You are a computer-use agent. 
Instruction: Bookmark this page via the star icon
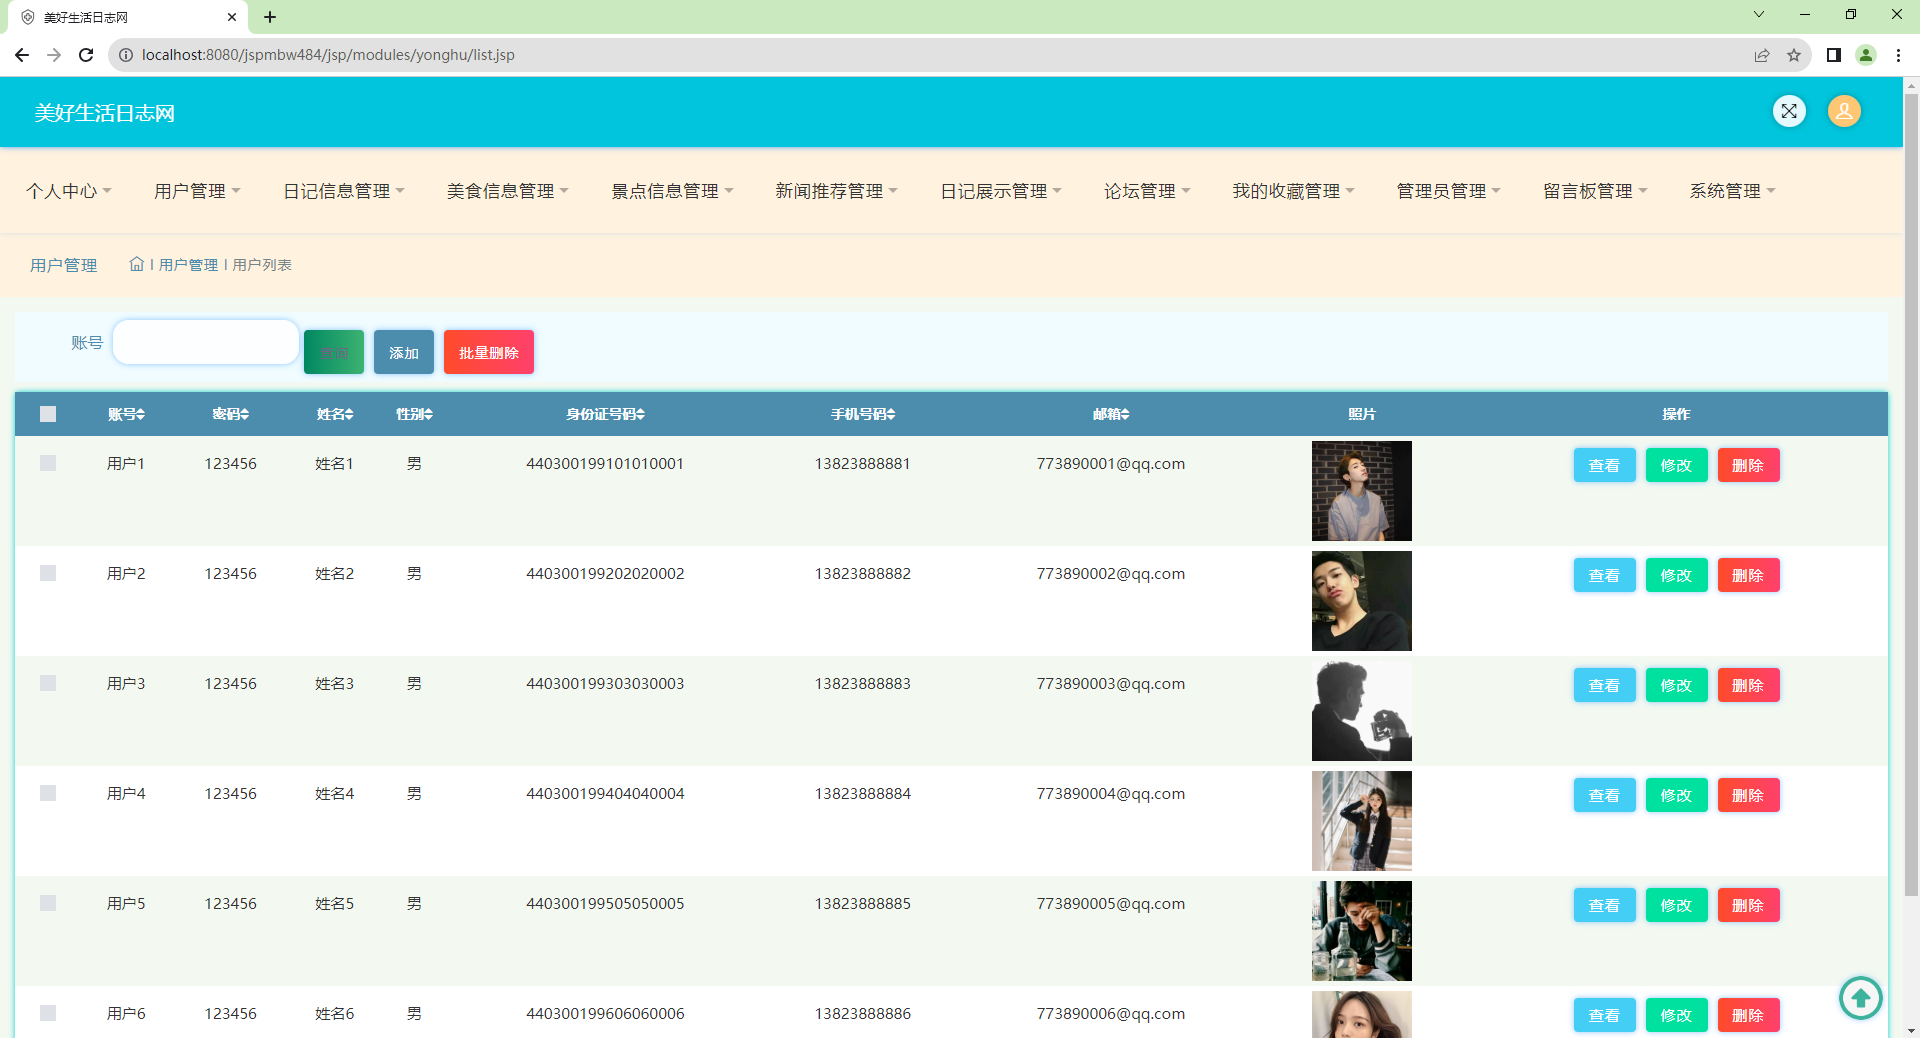1795,55
